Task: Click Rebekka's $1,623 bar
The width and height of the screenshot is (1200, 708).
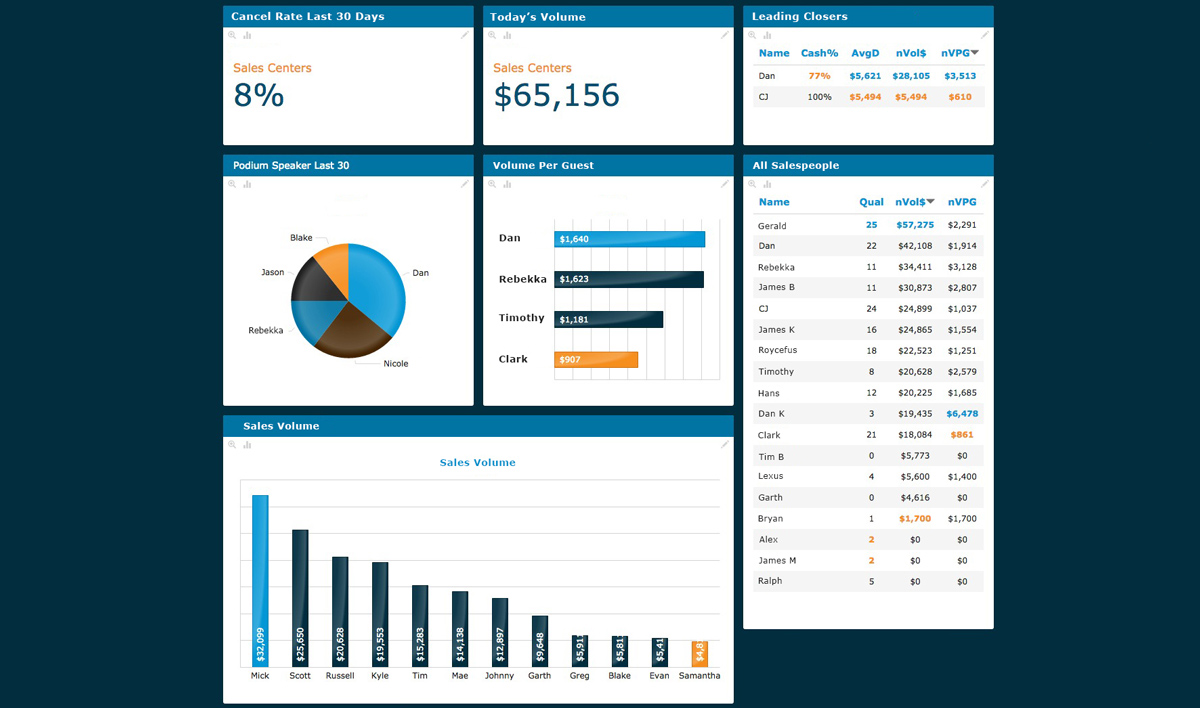Action: (629, 279)
